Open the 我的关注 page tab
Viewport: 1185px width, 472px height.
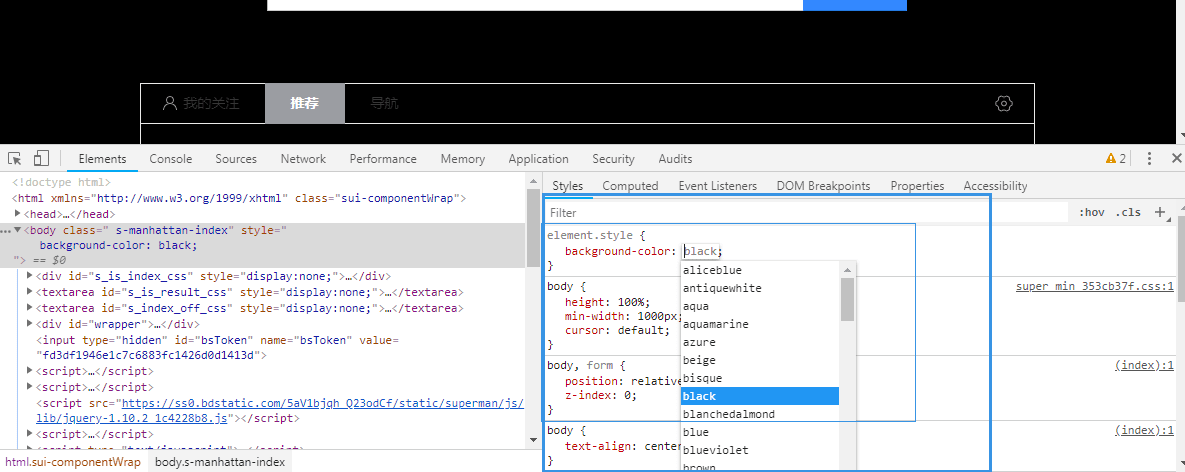click(203, 103)
